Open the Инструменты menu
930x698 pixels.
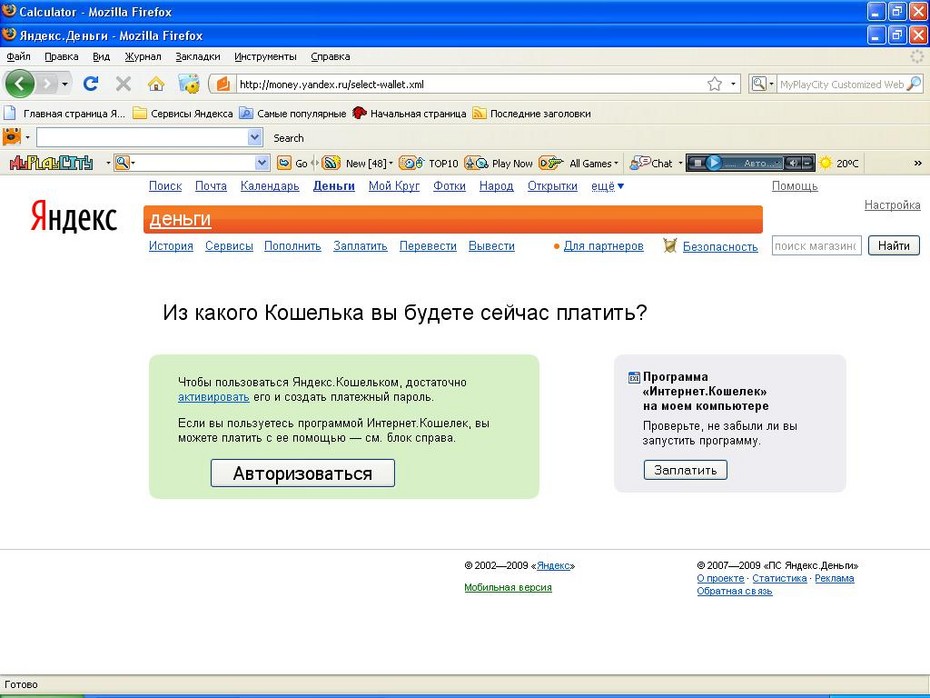pyautogui.click(x=265, y=56)
